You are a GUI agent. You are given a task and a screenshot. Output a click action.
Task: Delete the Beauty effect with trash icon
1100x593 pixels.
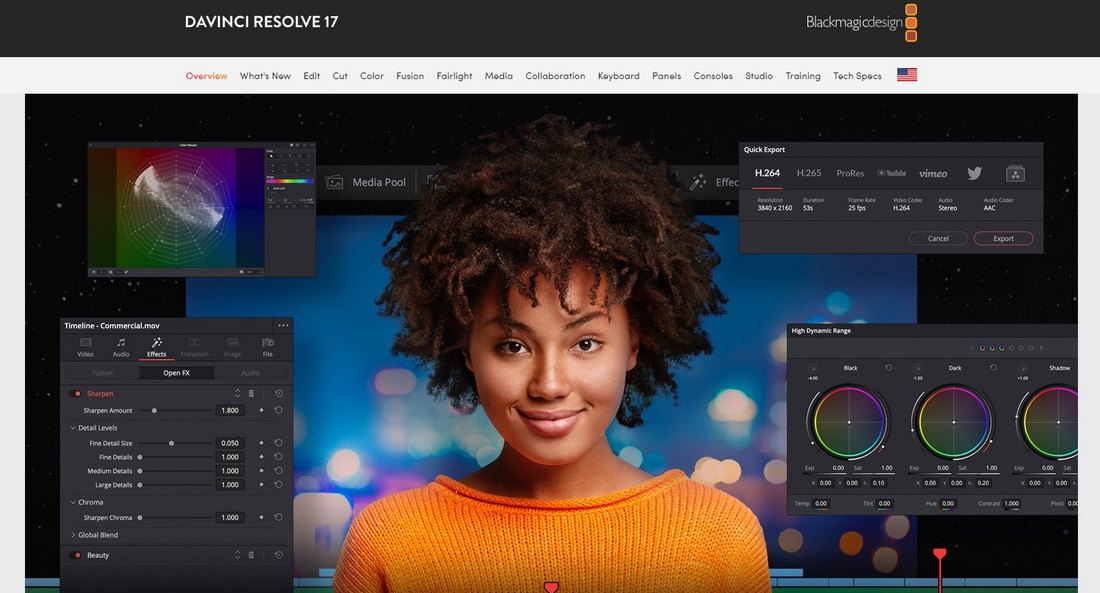(x=251, y=555)
